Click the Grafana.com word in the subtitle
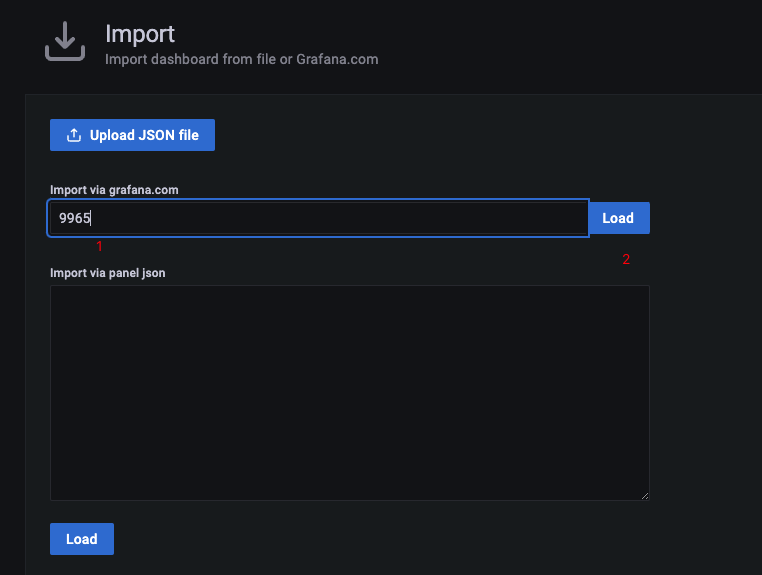 click(337, 59)
